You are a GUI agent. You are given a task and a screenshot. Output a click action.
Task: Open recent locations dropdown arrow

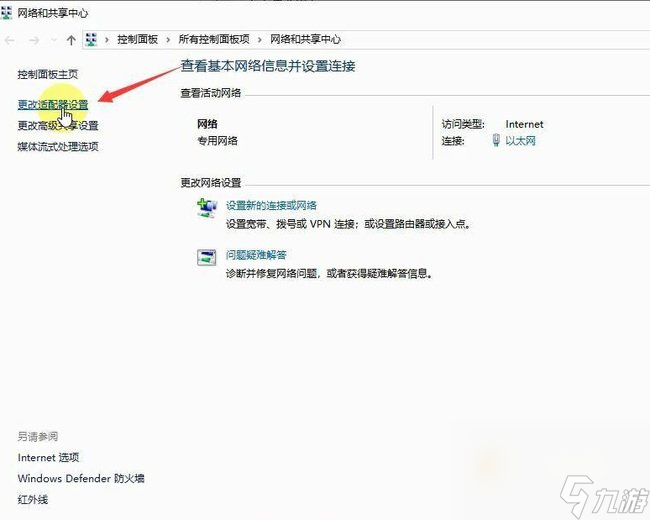(53, 40)
